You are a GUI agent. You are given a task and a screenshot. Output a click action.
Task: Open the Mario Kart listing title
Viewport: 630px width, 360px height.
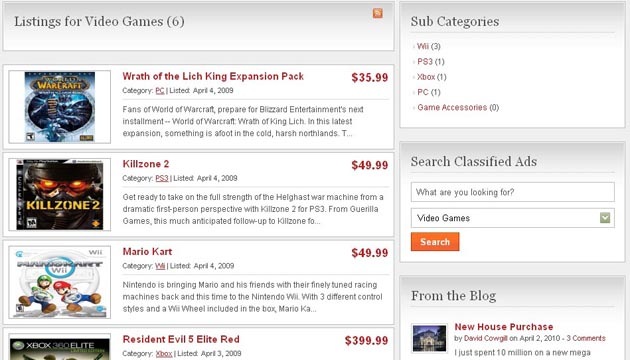pyautogui.click(x=147, y=252)
